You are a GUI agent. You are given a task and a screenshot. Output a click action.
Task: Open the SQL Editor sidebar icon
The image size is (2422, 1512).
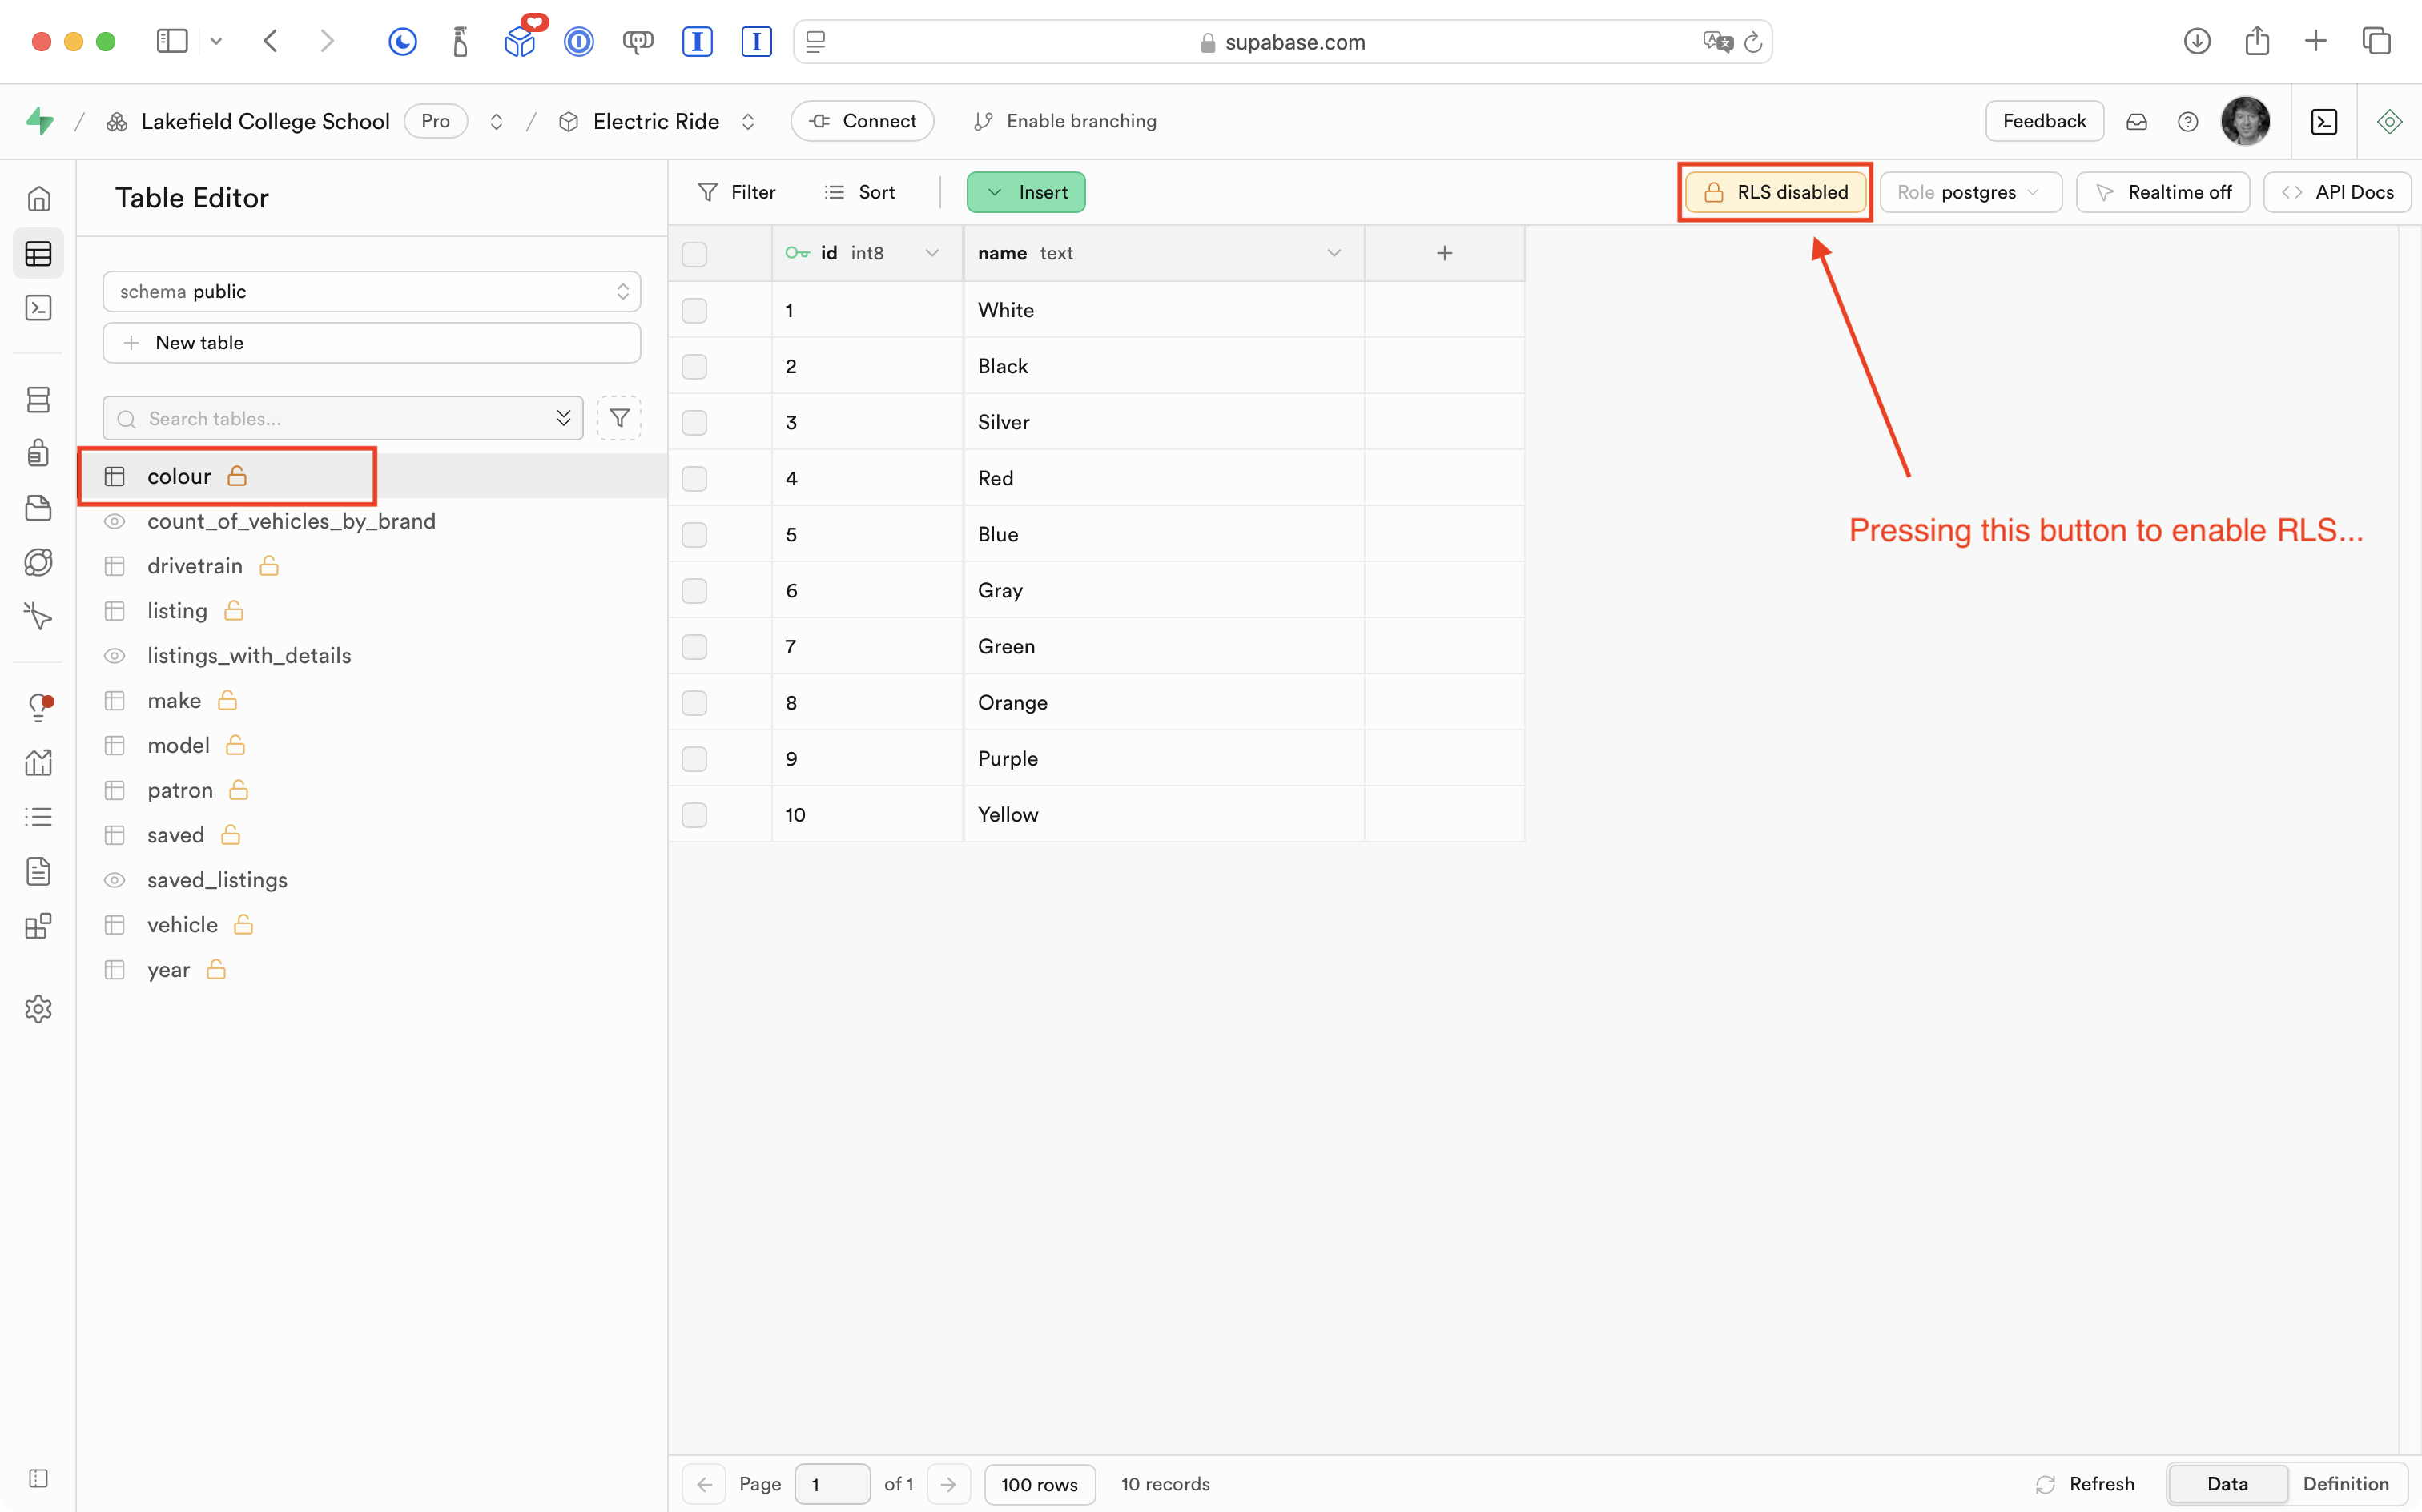(38, 308)
